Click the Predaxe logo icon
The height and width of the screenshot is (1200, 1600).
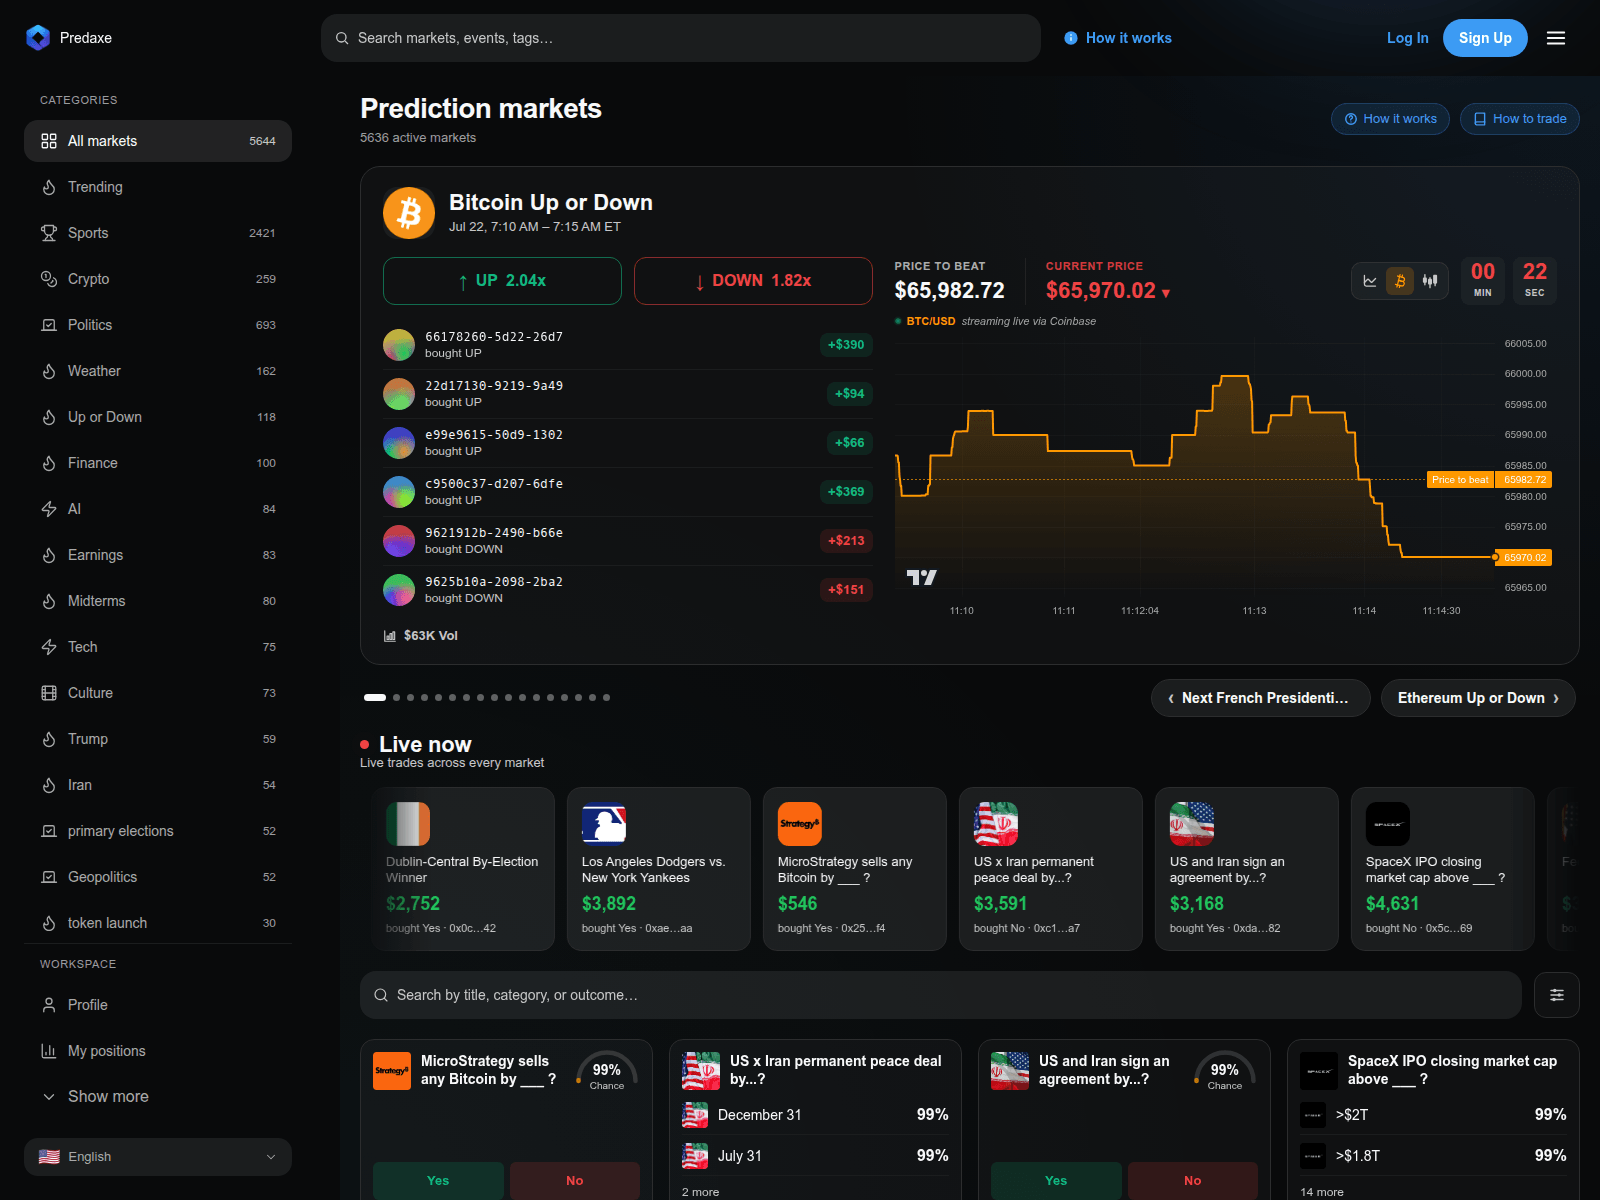tap(38, 38)
